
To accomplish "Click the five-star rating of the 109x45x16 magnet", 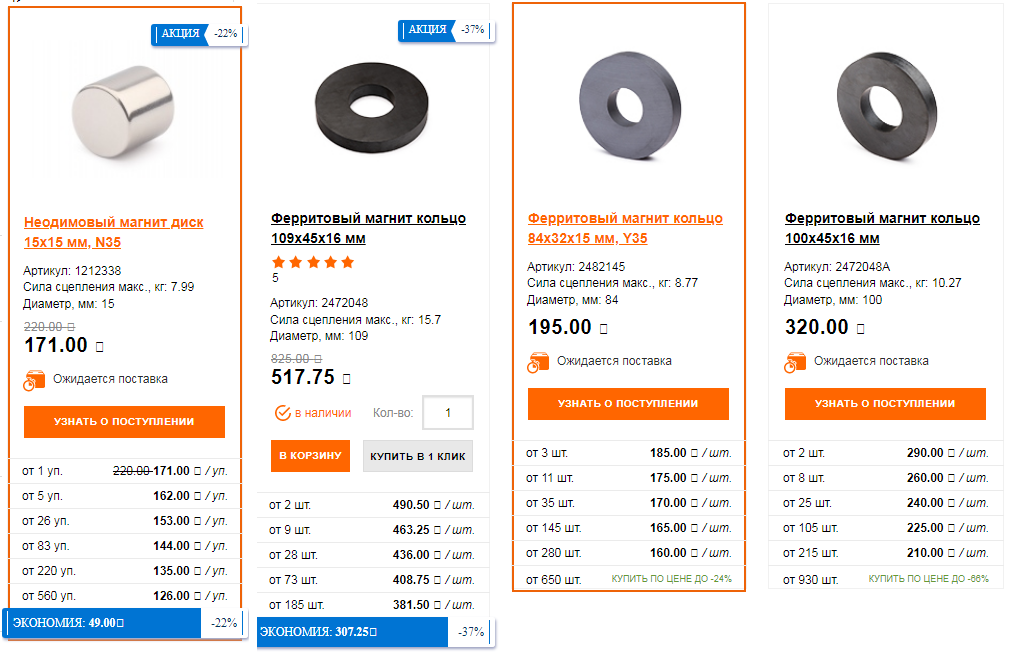I will pyautogui.click(x=312, y=262).
